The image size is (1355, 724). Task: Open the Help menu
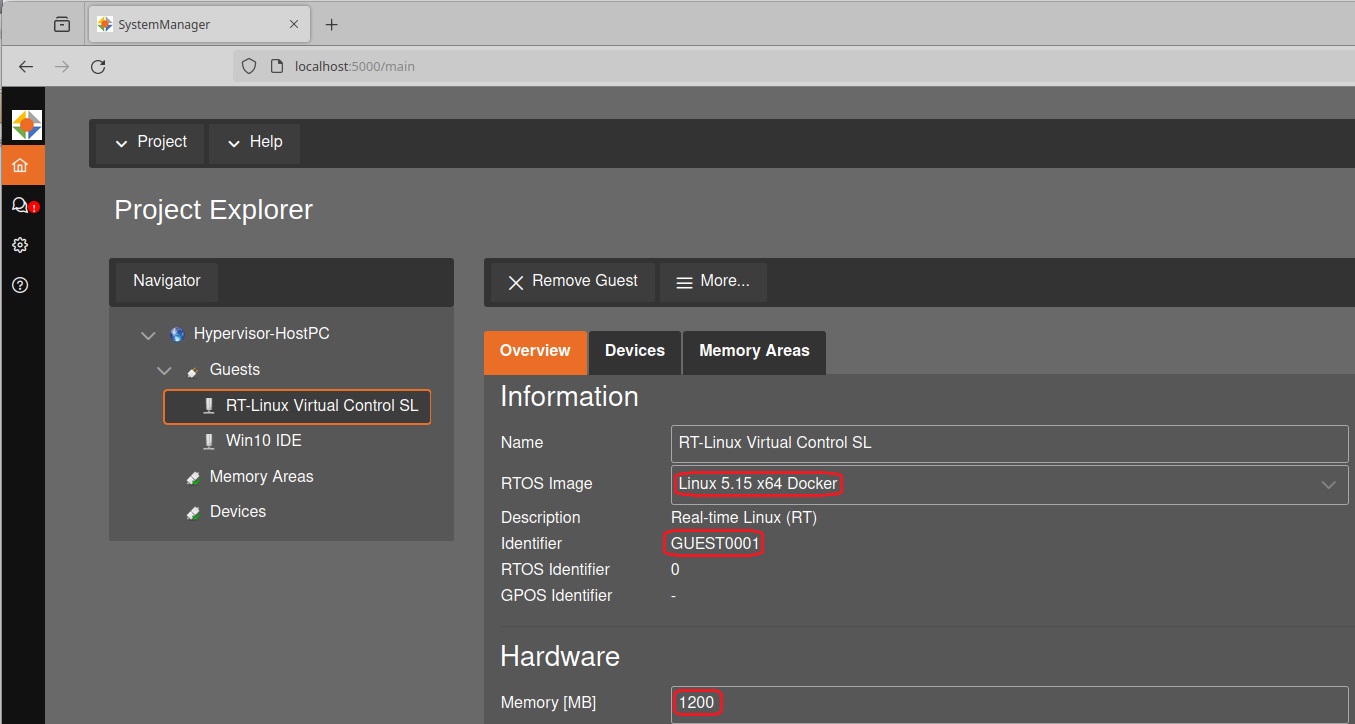click(x=254, y=142)
